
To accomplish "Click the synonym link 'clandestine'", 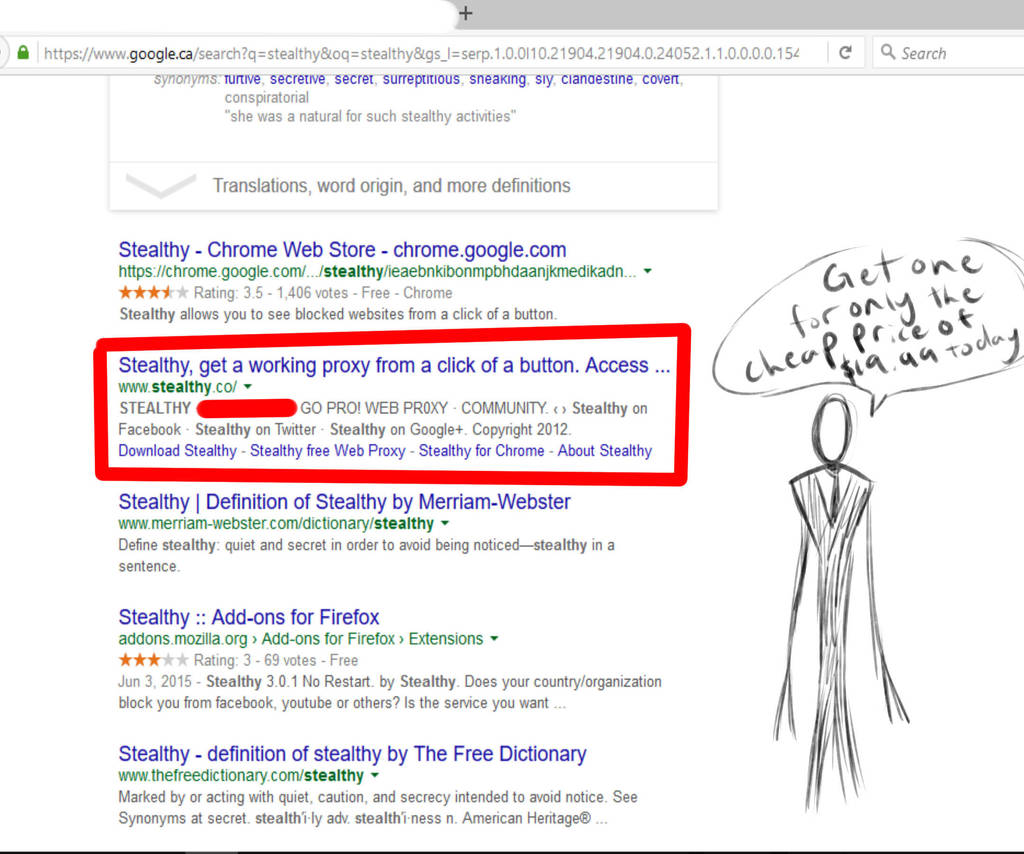I will coord(597,80).
